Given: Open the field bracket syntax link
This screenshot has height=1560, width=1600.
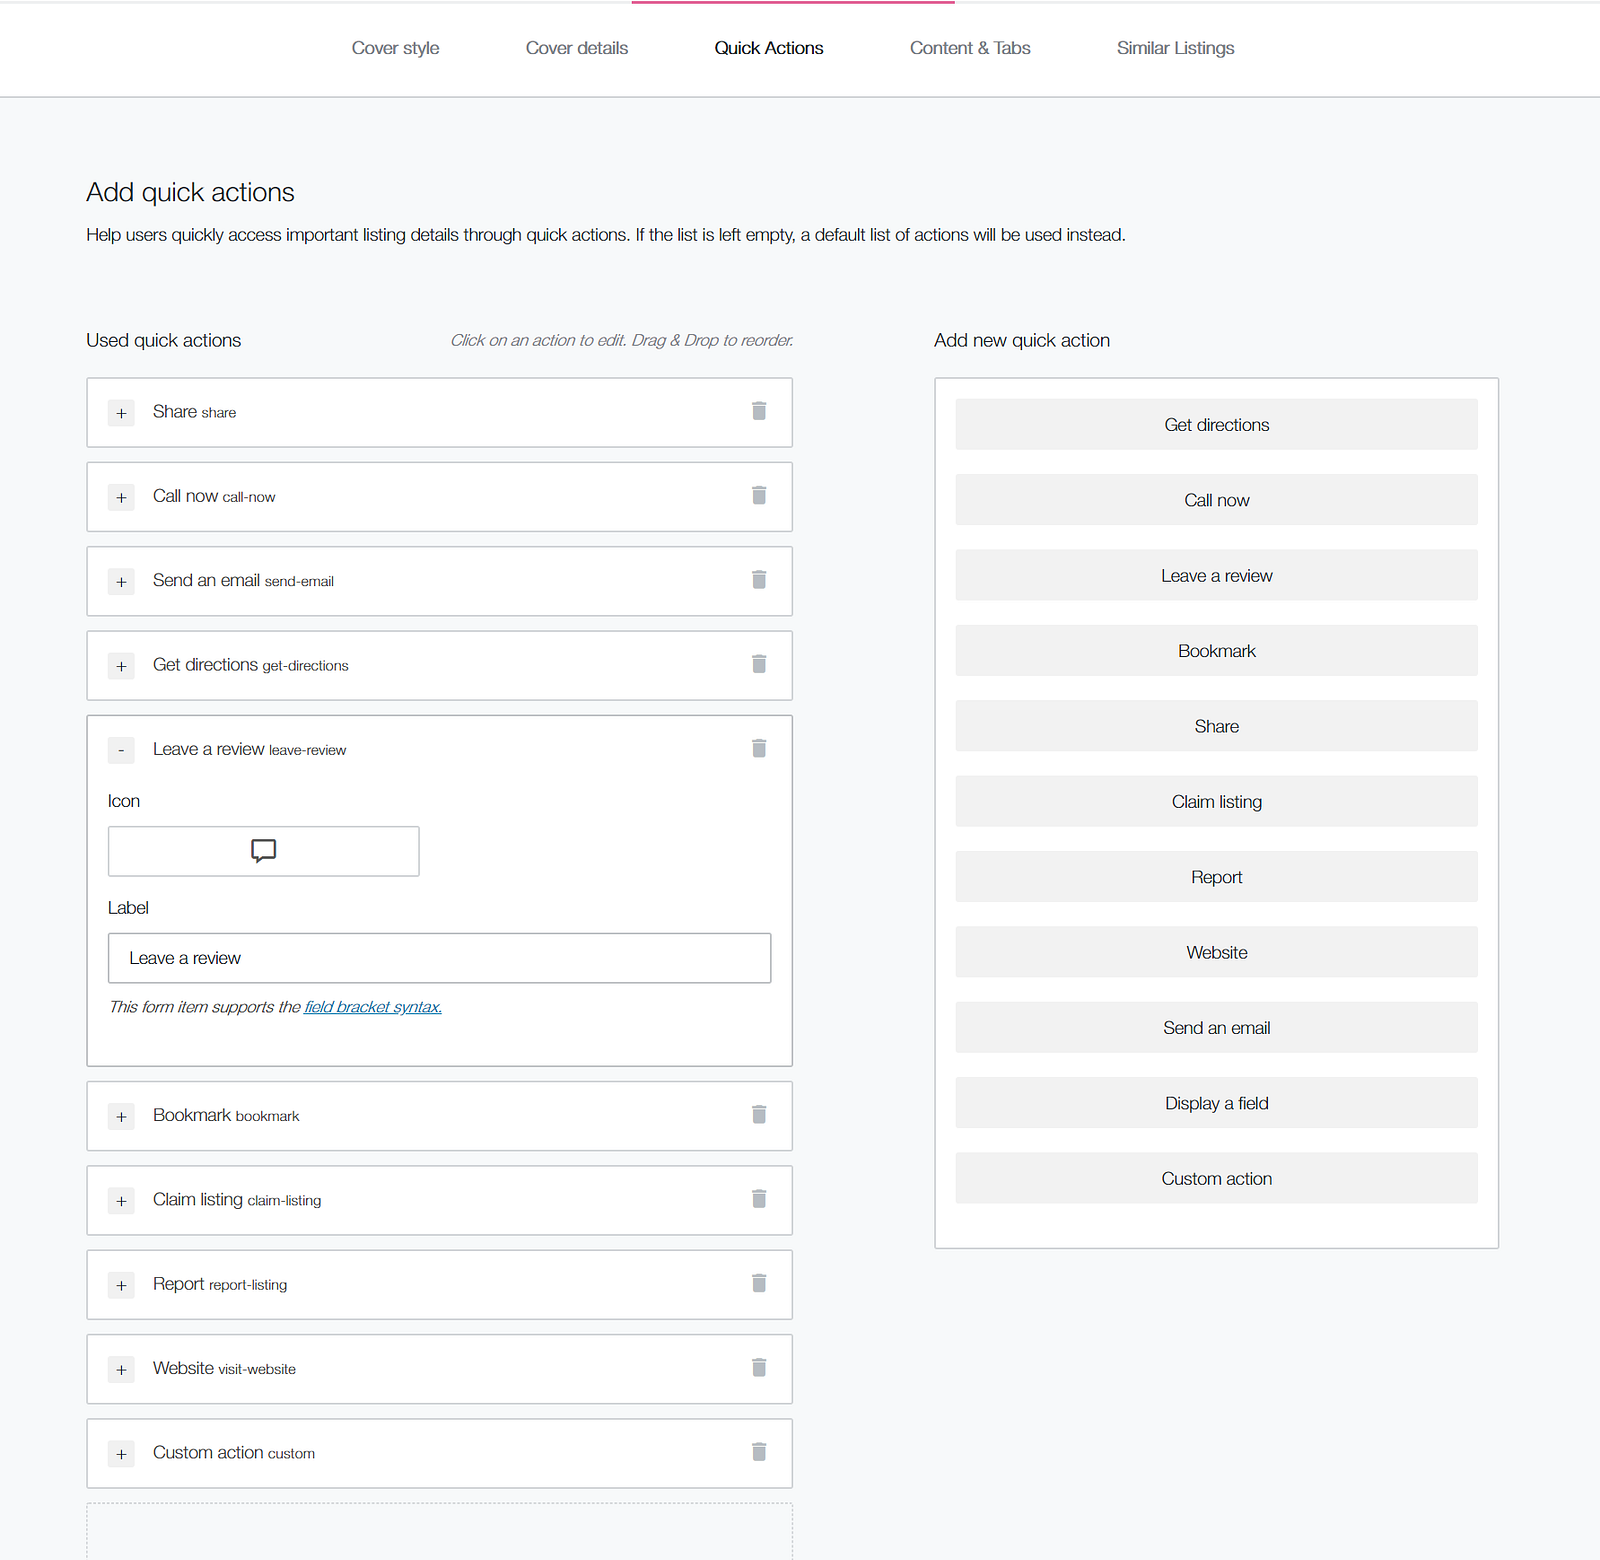Looking at the screenshot, I should tap(373, 1007).
